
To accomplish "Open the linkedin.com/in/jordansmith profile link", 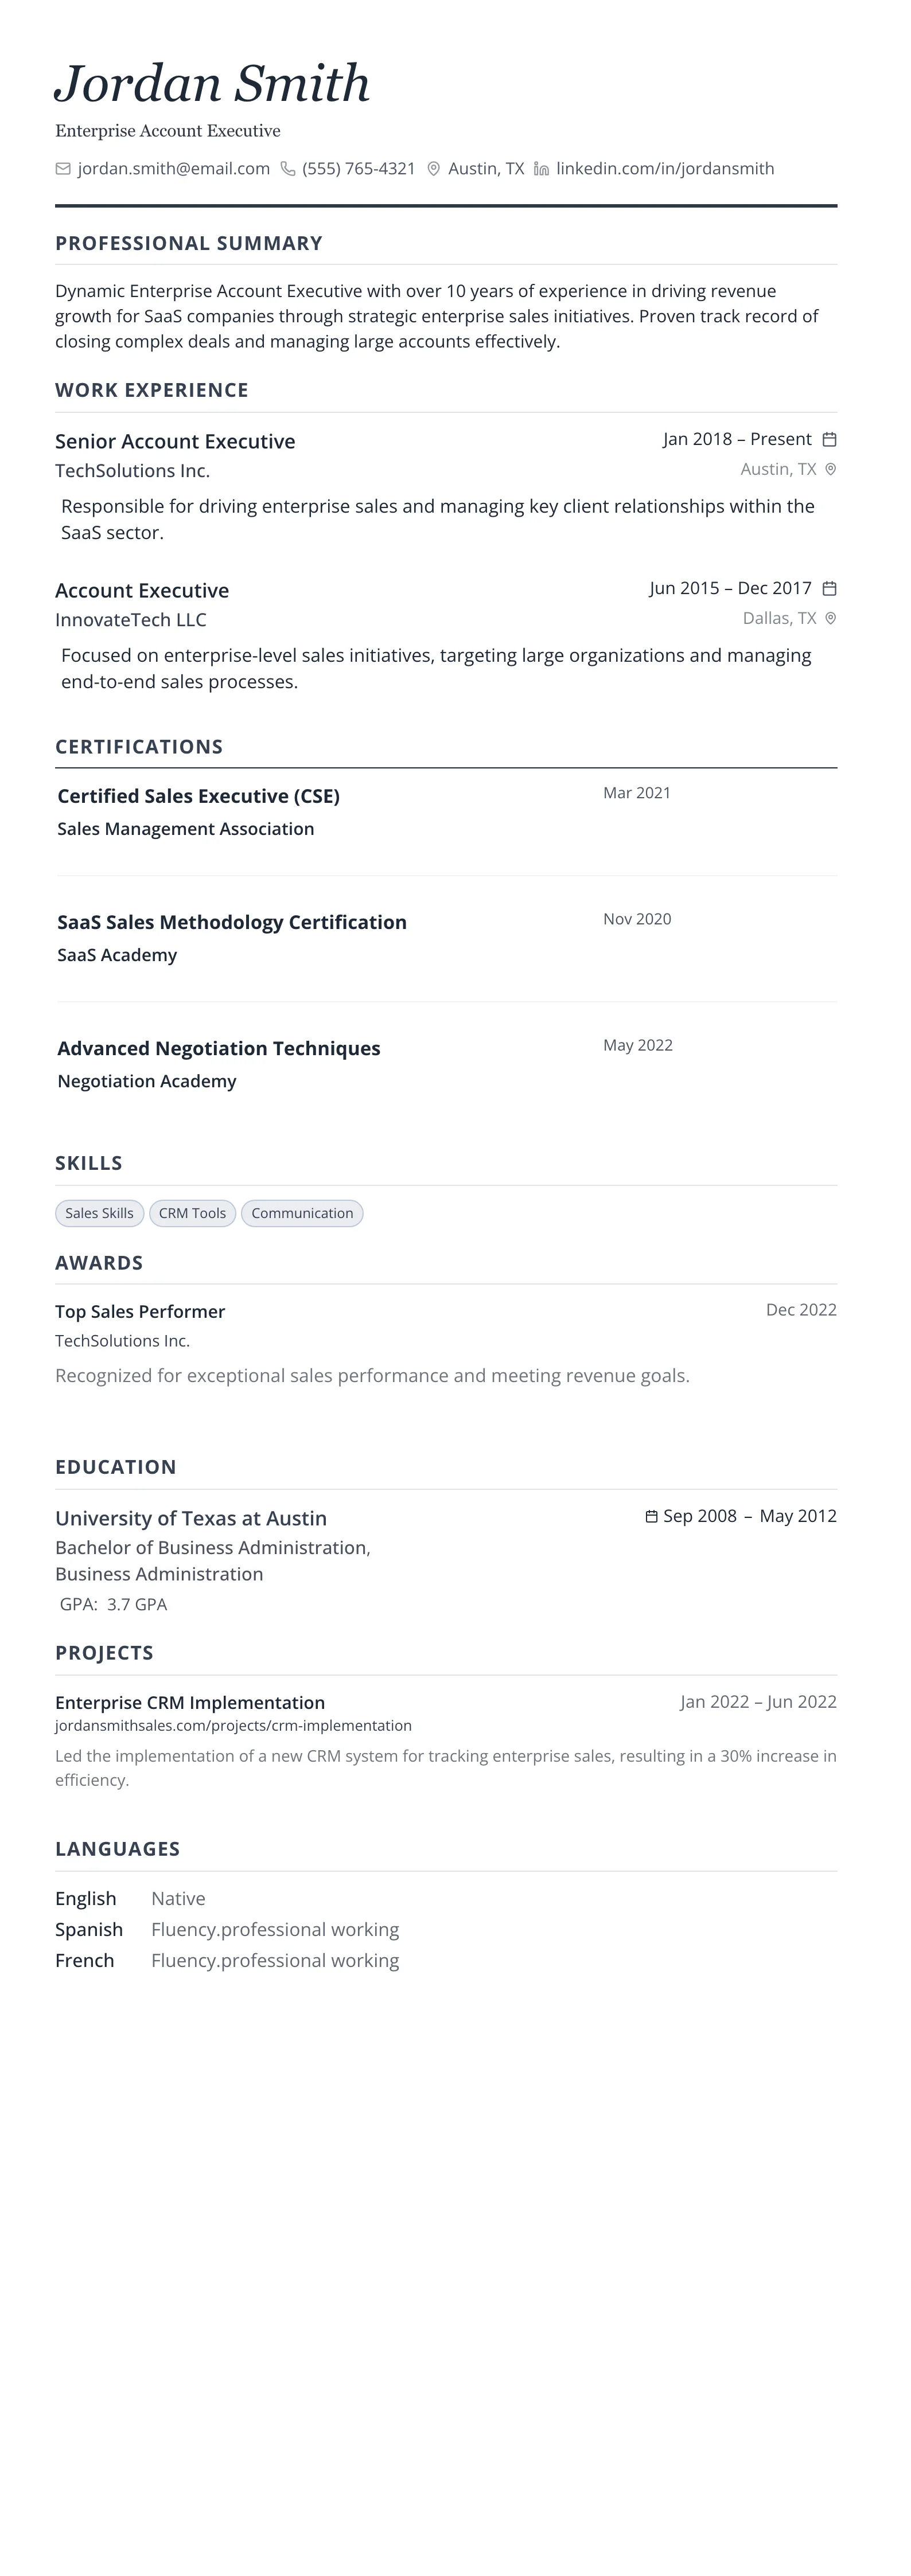I will coord(665,169).
